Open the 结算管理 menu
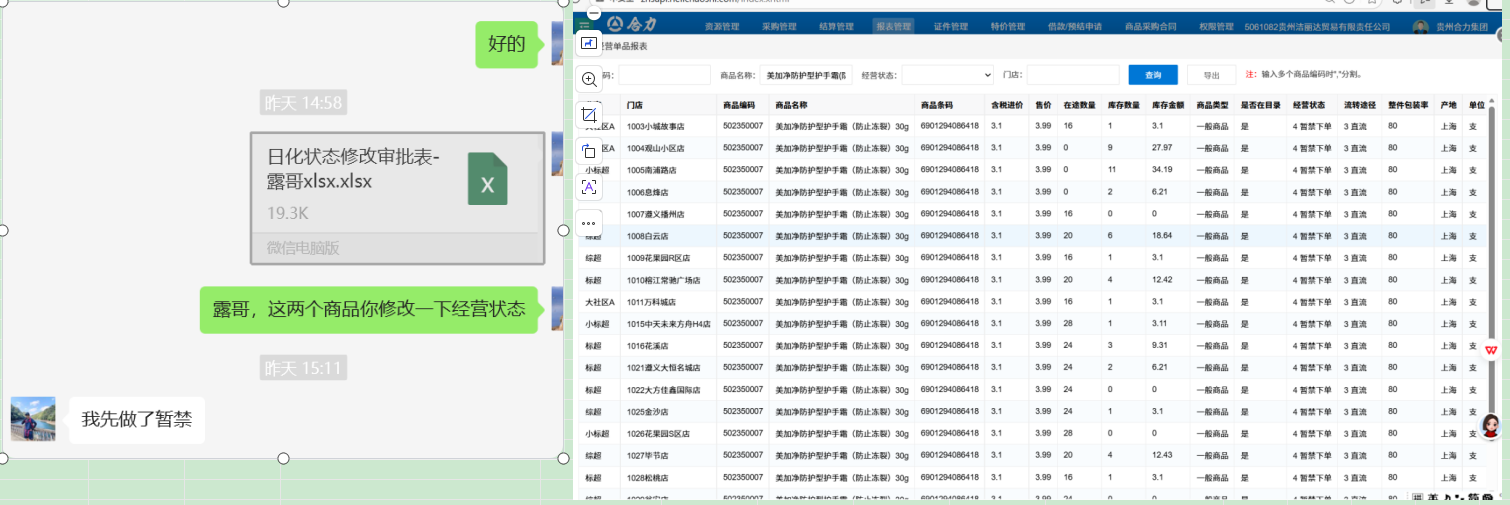This screenshot has width=1510, height=505. pos(836,26)
